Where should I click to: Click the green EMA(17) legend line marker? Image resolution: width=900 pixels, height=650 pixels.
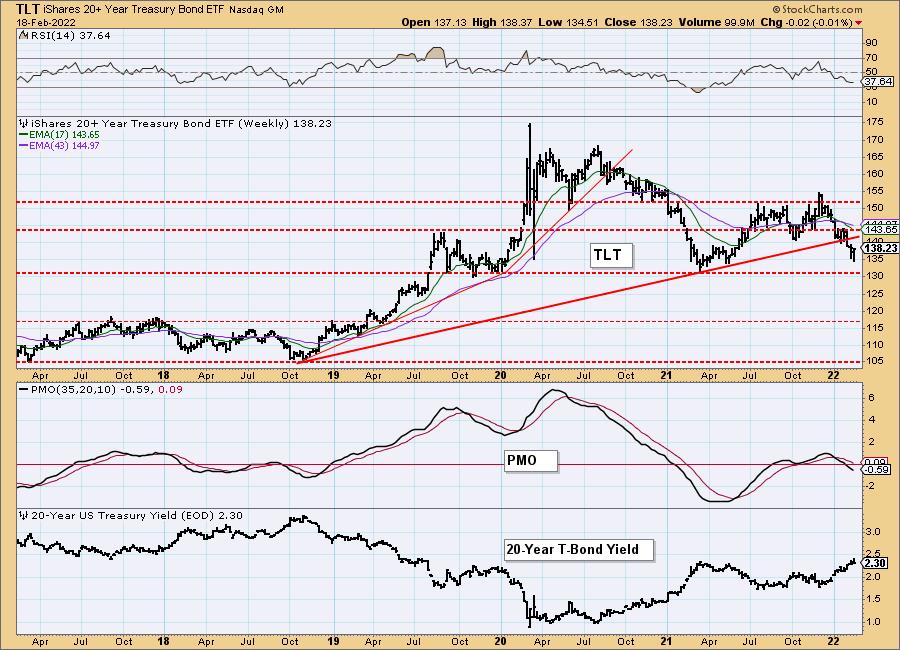24,134
